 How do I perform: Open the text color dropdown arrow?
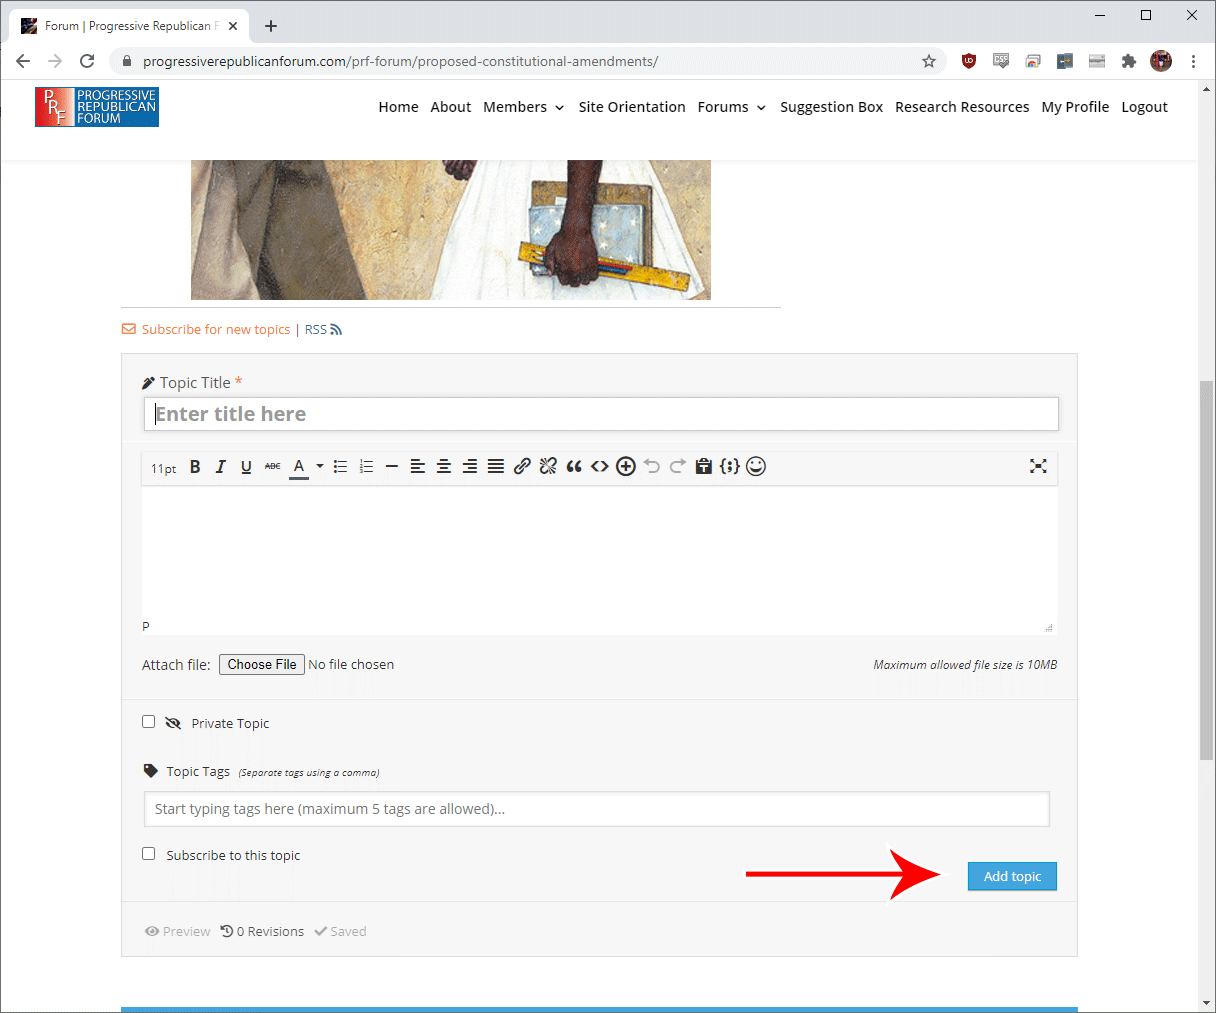(x=320, y=466)
